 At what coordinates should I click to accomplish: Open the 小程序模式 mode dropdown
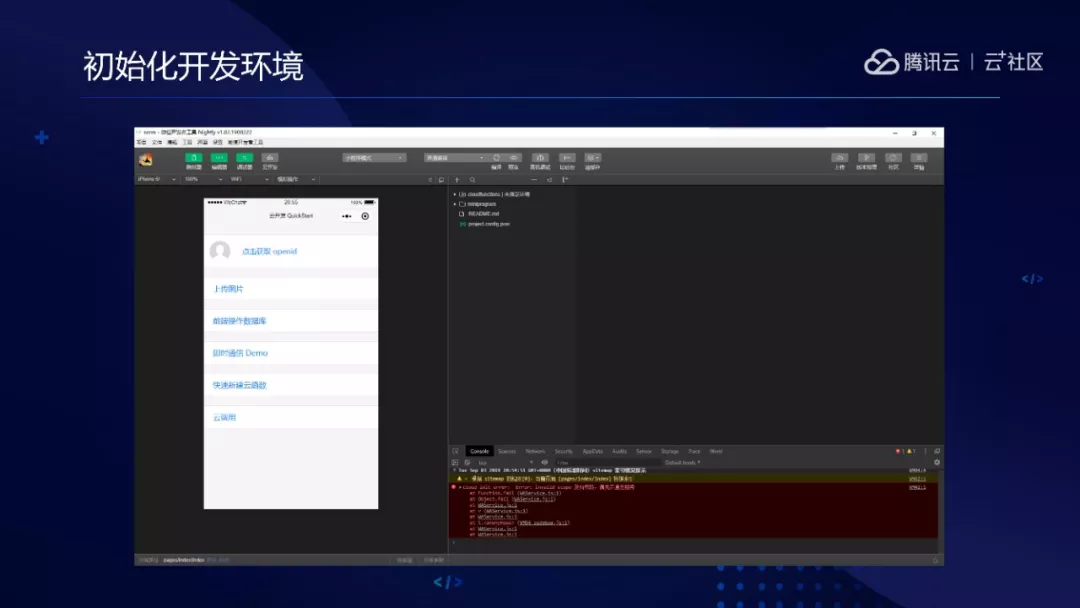[374, 158]
